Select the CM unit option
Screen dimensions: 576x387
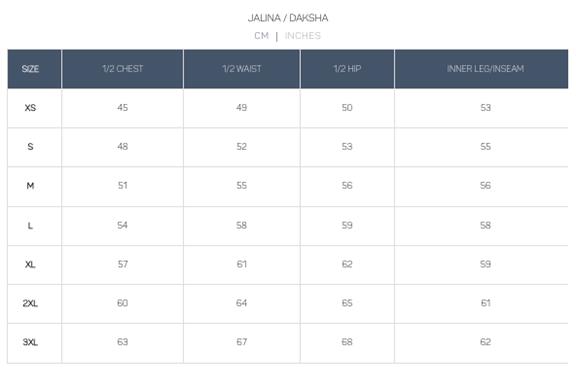pos(262,36)
